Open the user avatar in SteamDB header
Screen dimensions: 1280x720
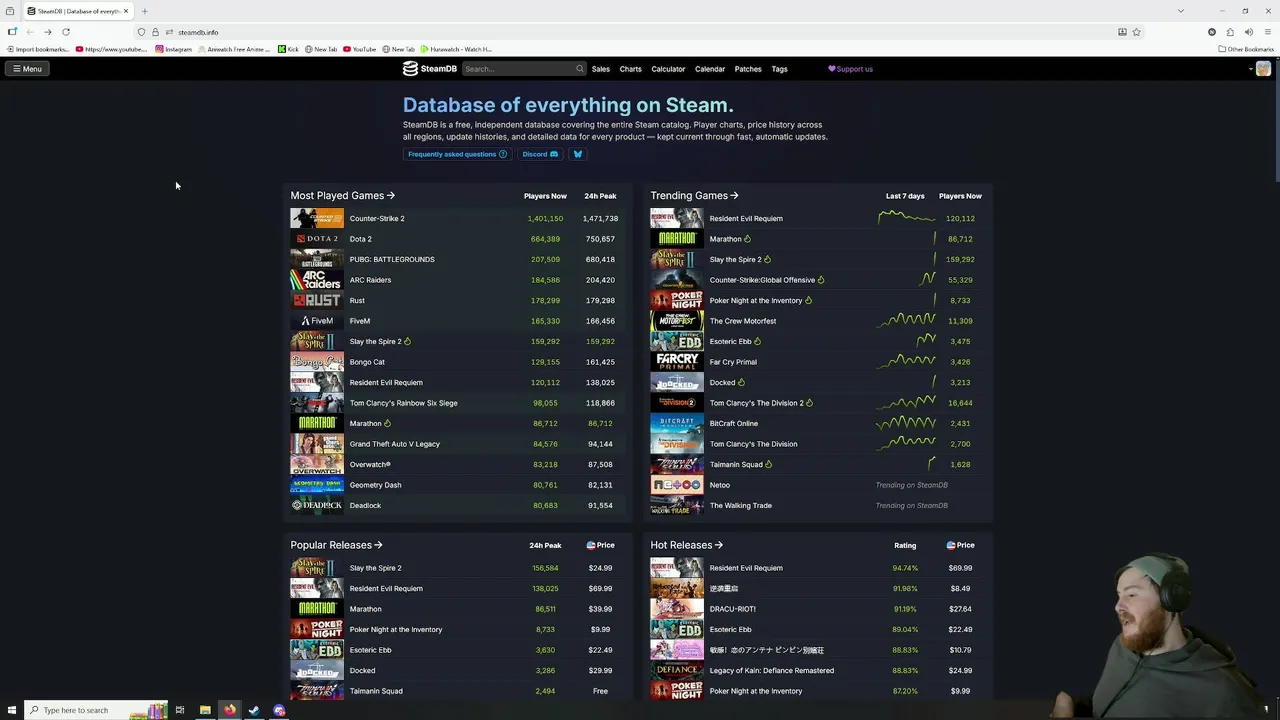[1263, 69]
